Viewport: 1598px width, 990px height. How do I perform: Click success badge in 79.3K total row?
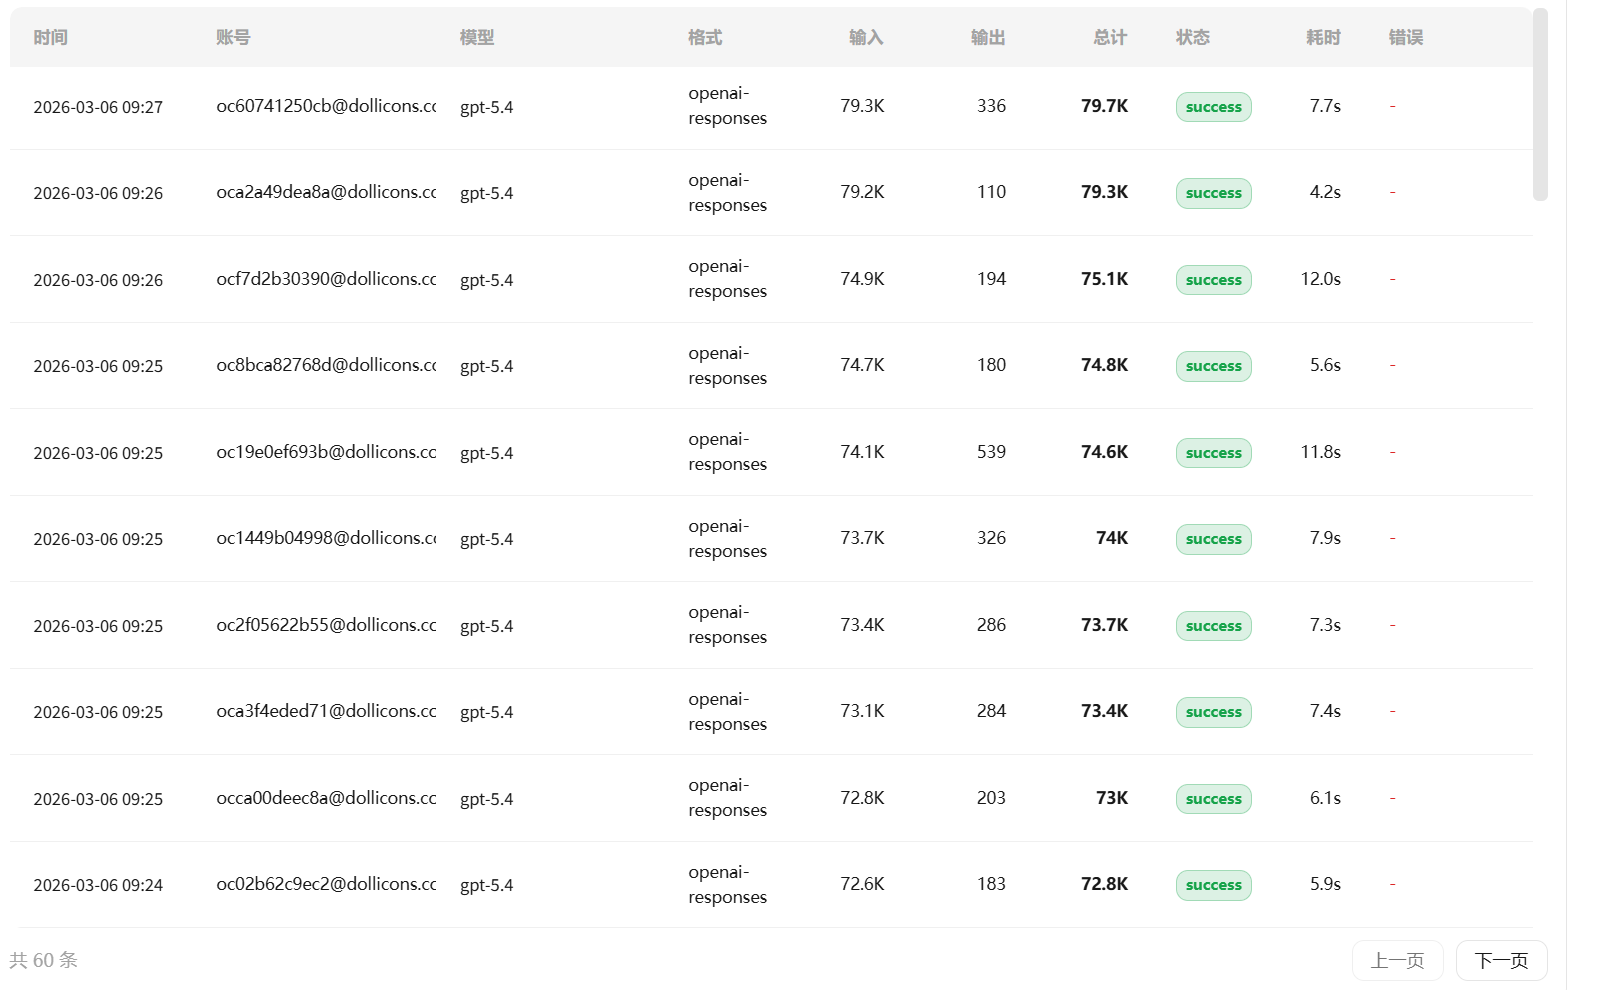1213,193
